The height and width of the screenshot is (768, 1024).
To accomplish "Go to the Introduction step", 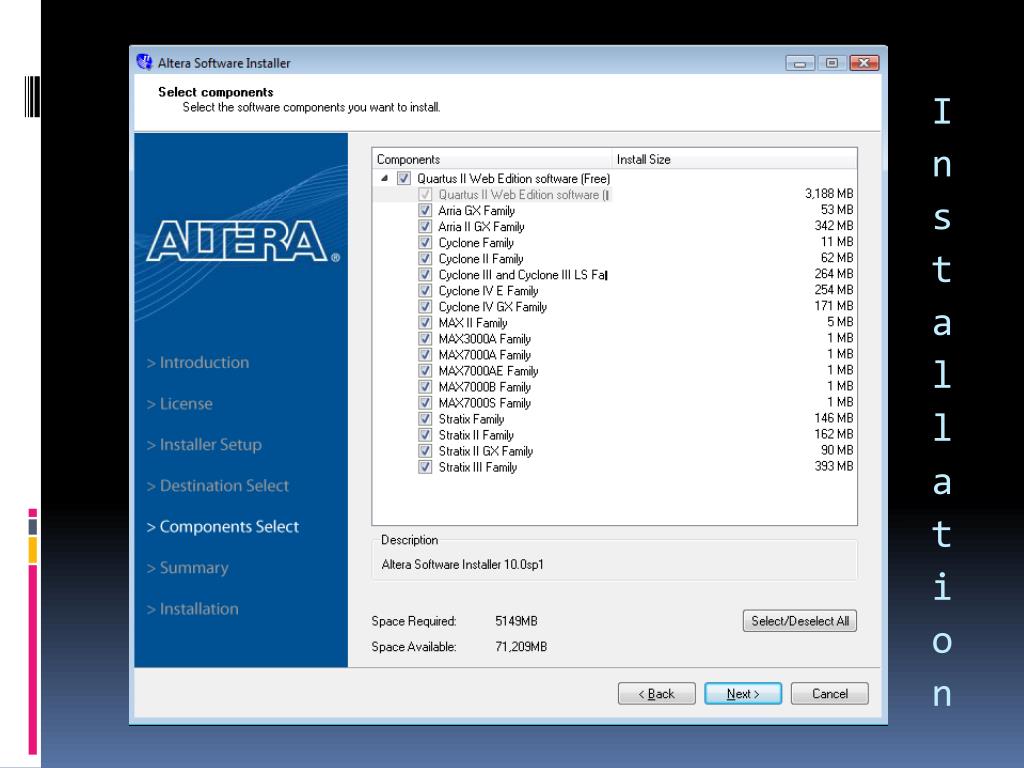I will [x=198, y=362].
